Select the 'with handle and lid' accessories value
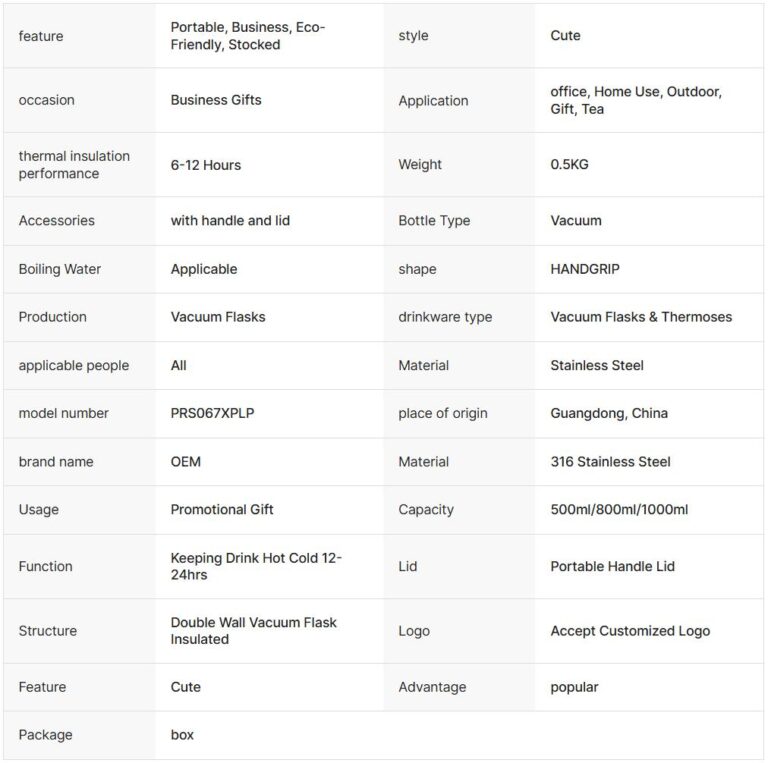Screen dimensions: 768x763 click(x=230, y=220)
